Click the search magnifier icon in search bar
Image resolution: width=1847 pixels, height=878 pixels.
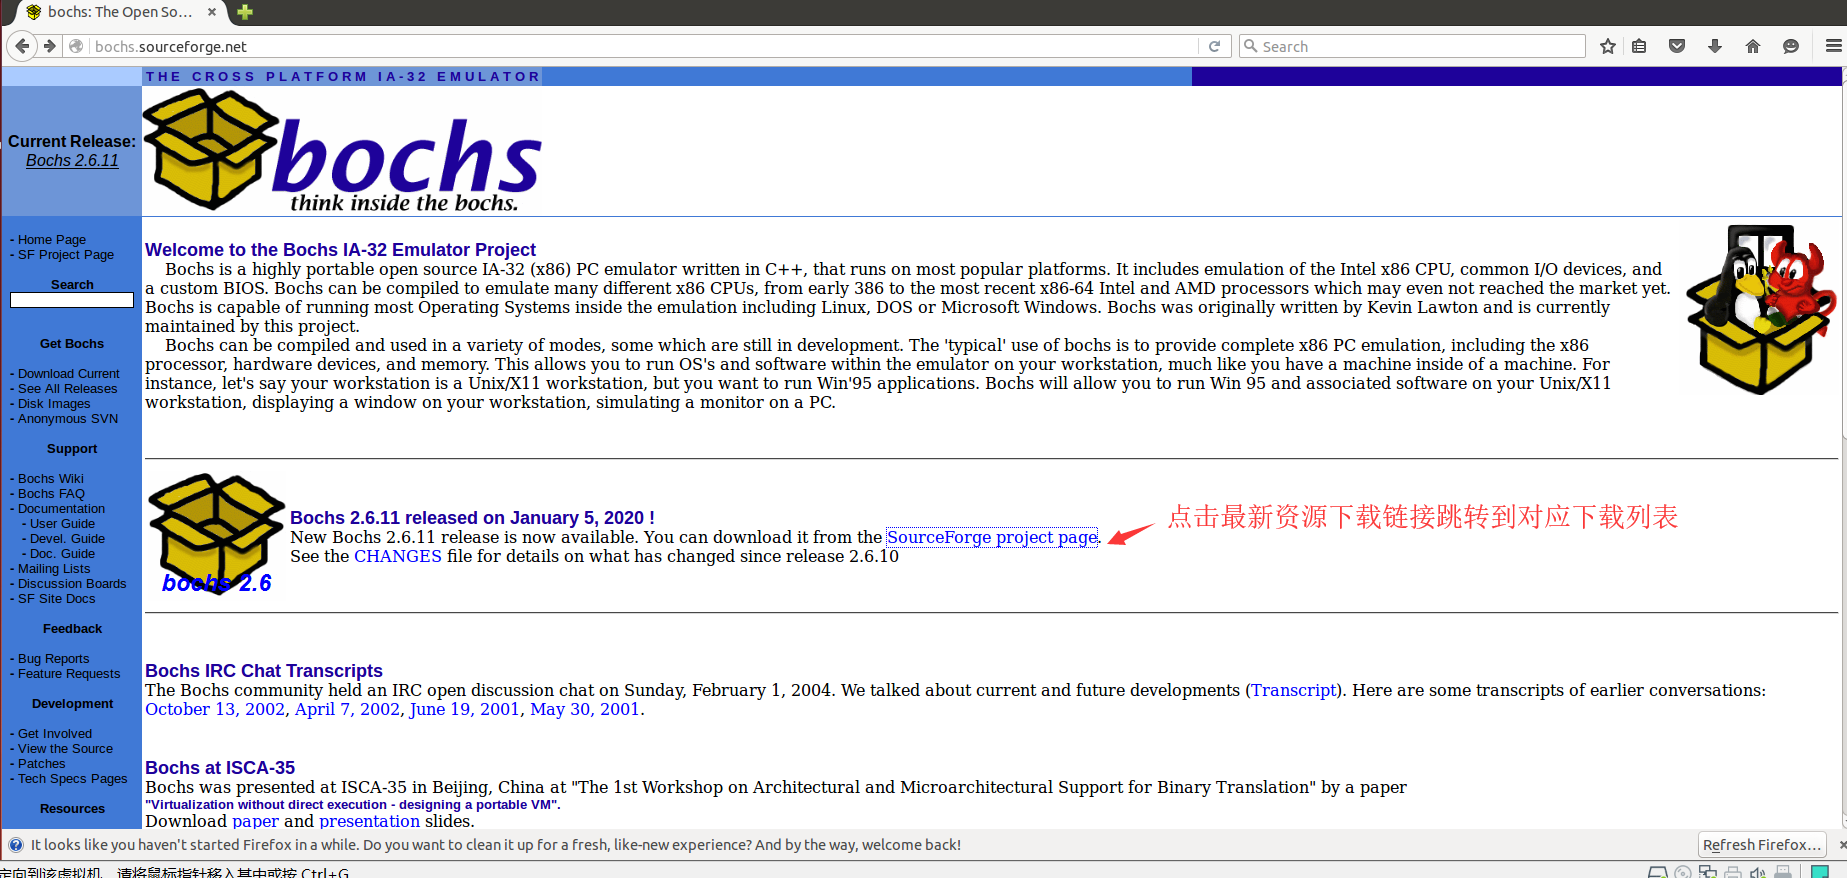click(x=1250, y=46)
